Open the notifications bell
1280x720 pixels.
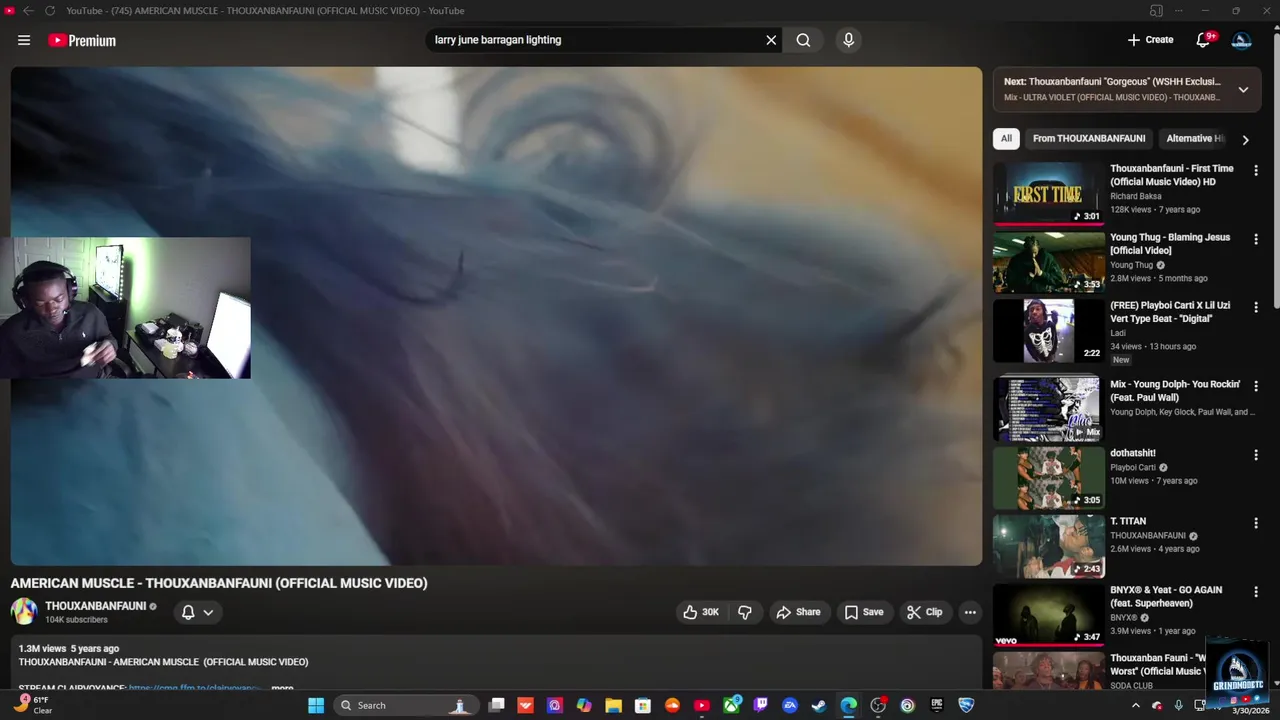coord(1203,40)
